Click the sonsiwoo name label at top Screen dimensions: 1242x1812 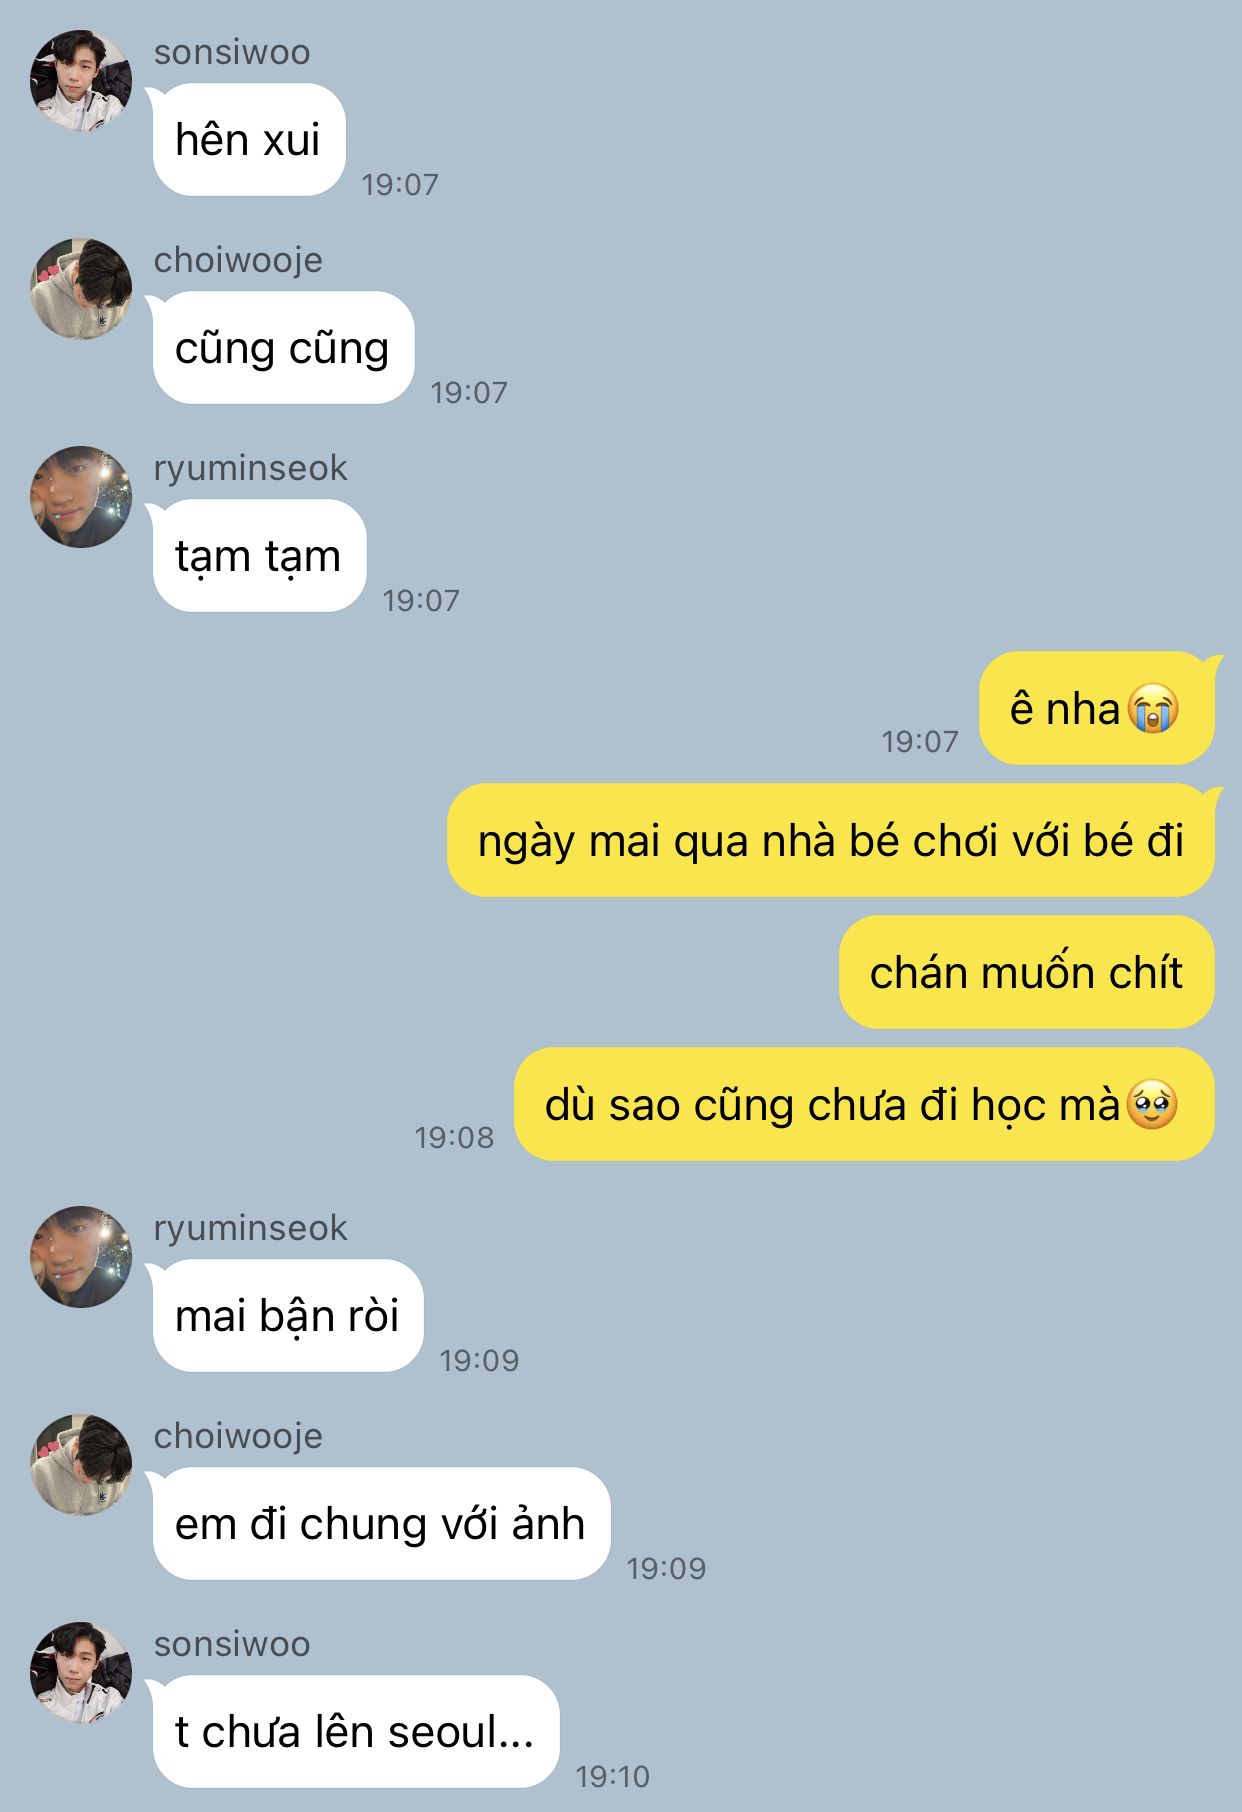232,52
